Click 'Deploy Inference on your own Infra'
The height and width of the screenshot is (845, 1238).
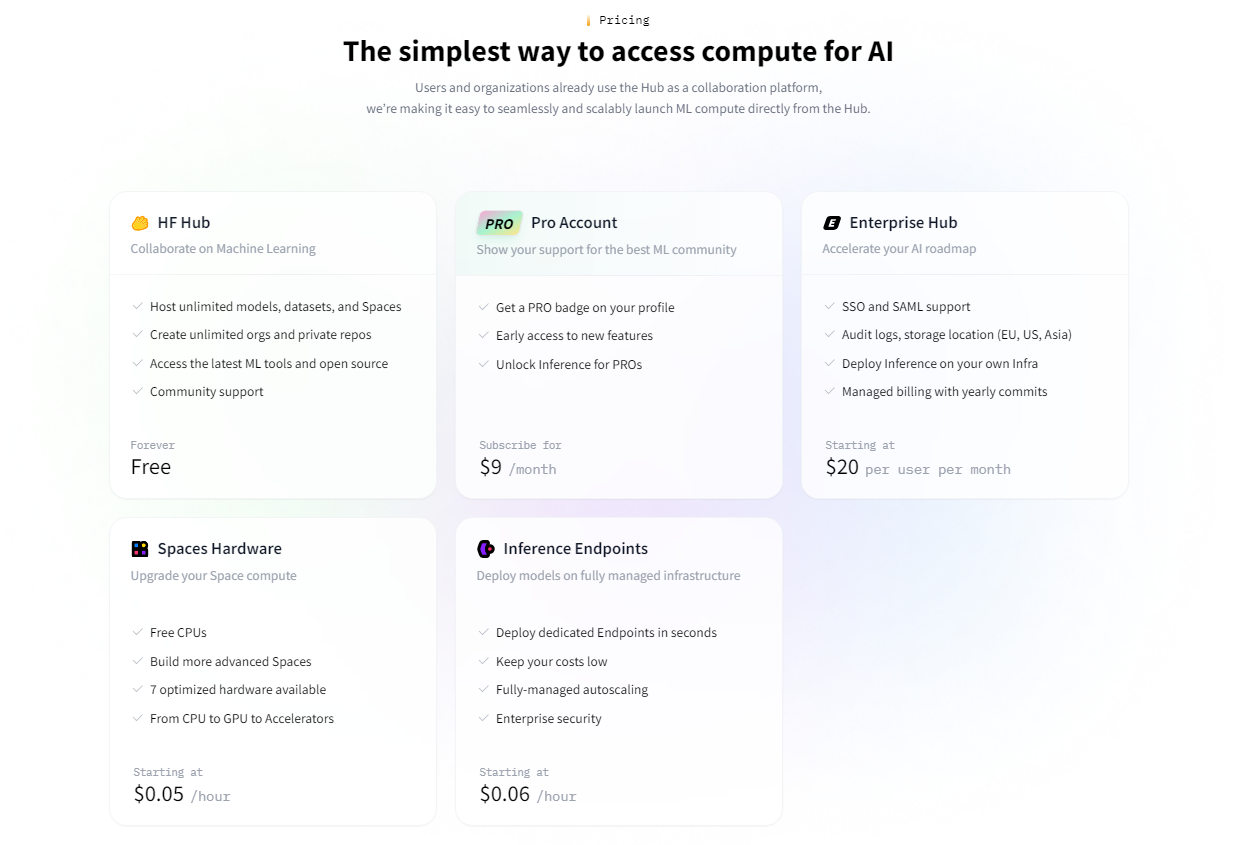coord(940,364)
